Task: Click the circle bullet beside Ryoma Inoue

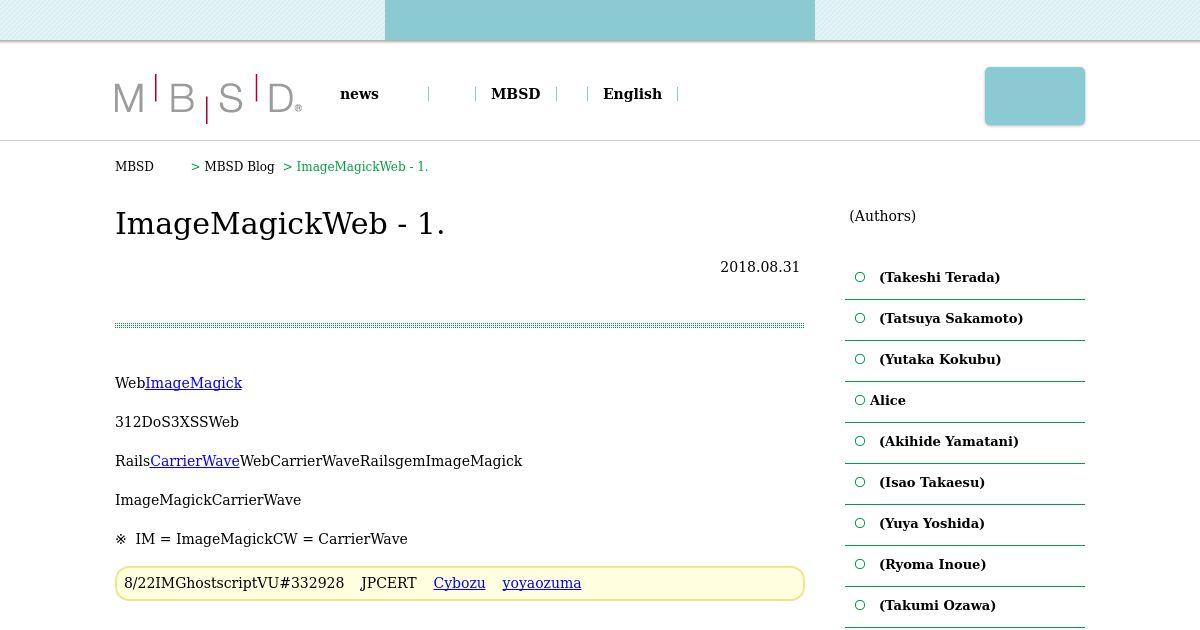Action: 859,564
